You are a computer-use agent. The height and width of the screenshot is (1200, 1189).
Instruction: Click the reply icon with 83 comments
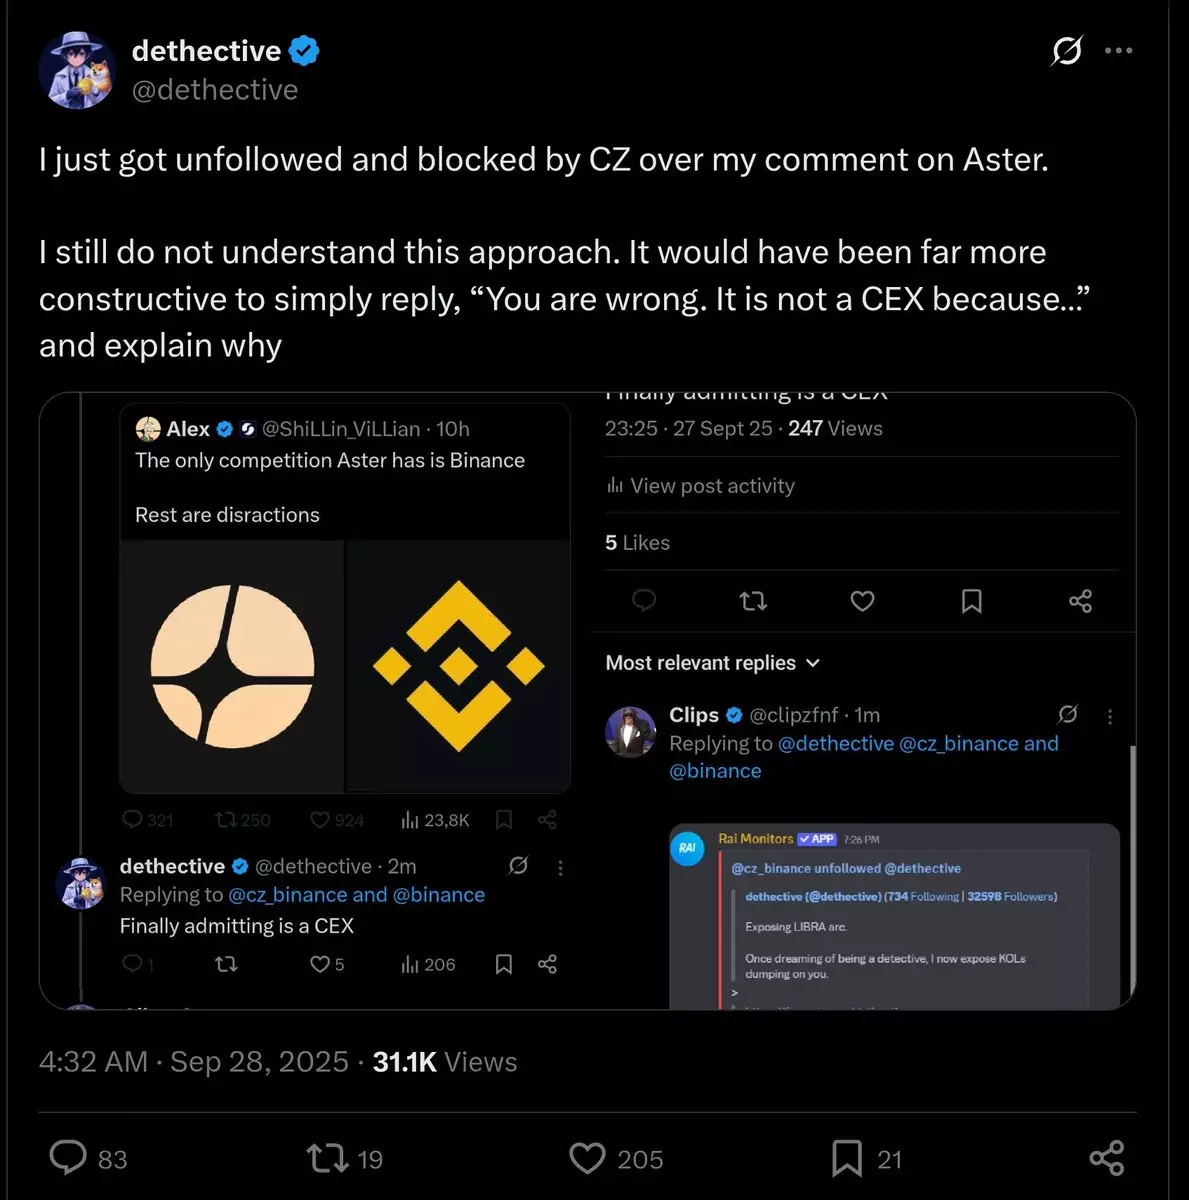[68, 1158]
